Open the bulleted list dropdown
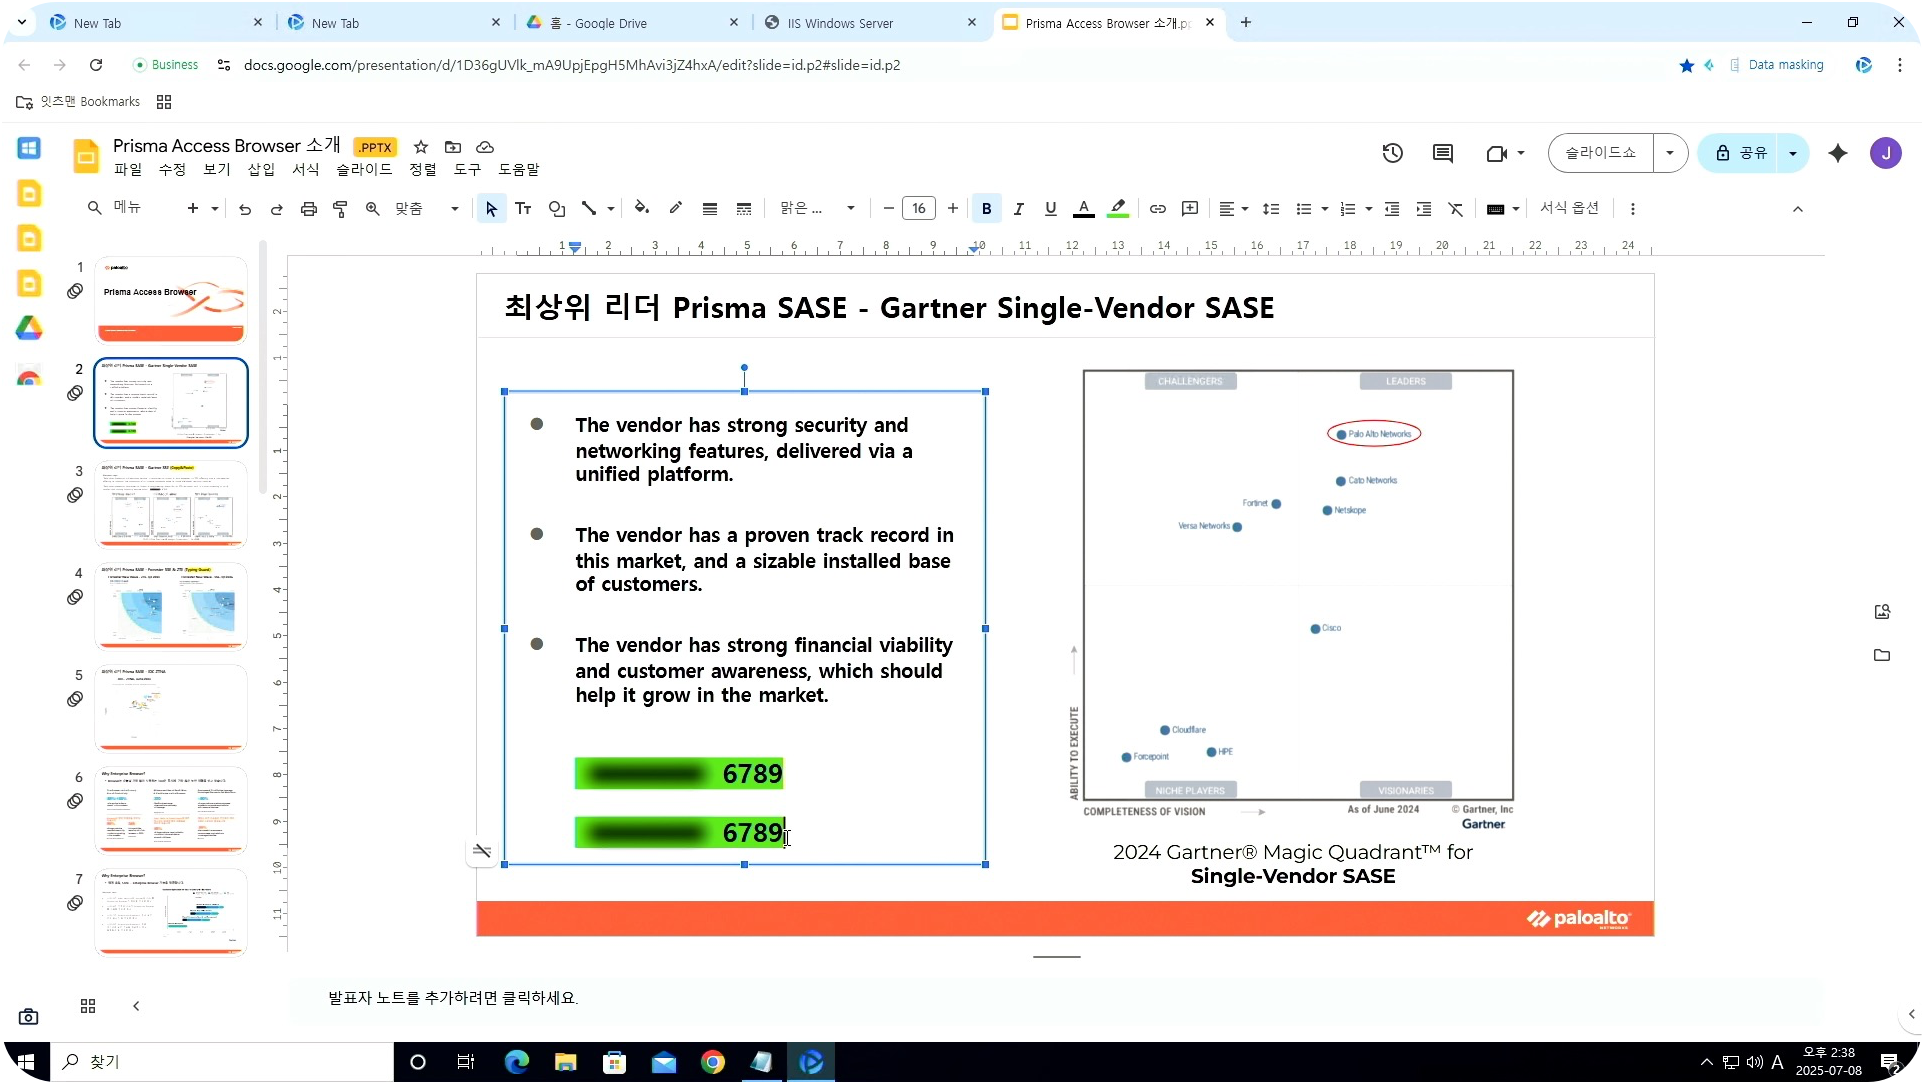1924x1084 pixels. (1311, 209)
